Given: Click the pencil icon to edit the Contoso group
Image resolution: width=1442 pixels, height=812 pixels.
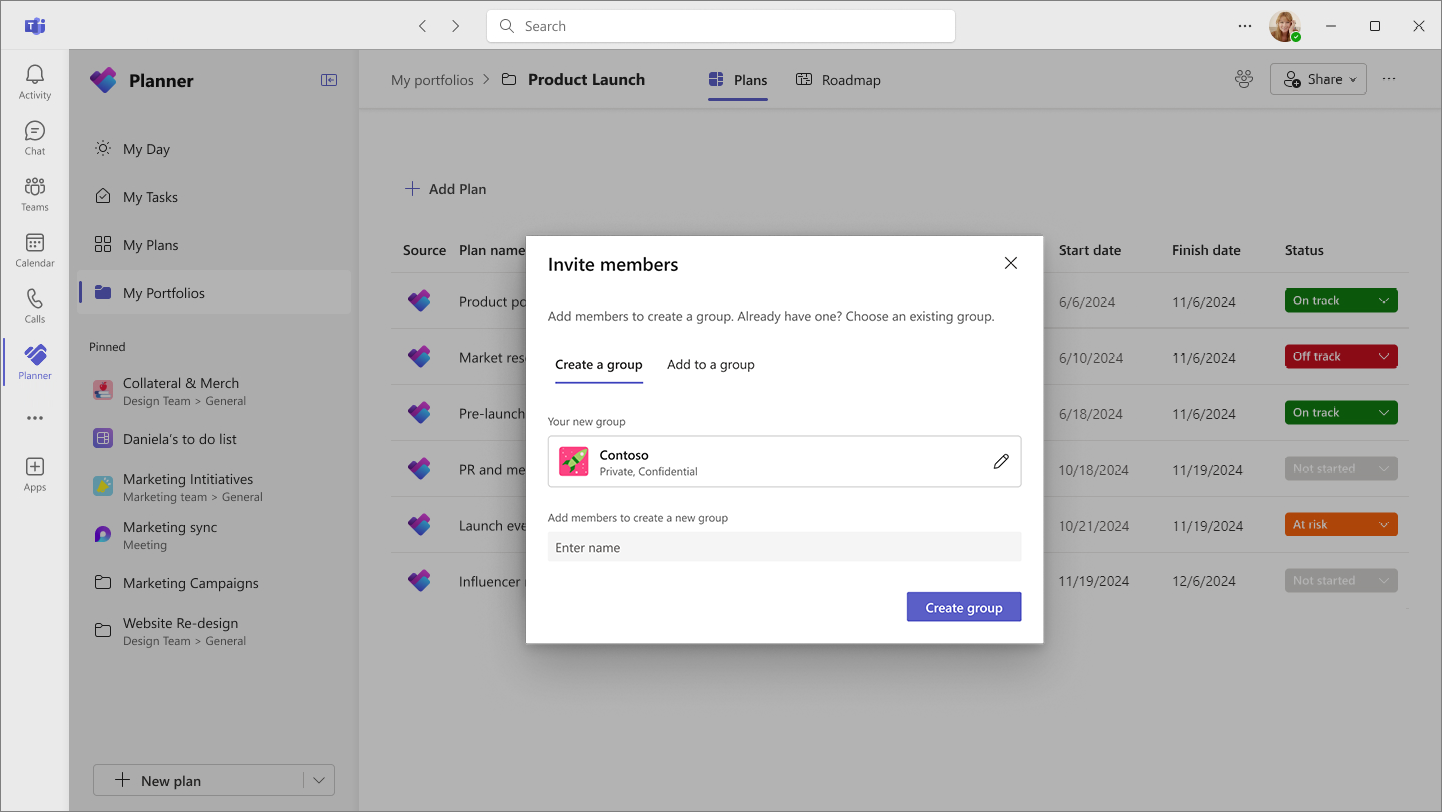Looking at the screenshot, I should tap(1001, 460).
